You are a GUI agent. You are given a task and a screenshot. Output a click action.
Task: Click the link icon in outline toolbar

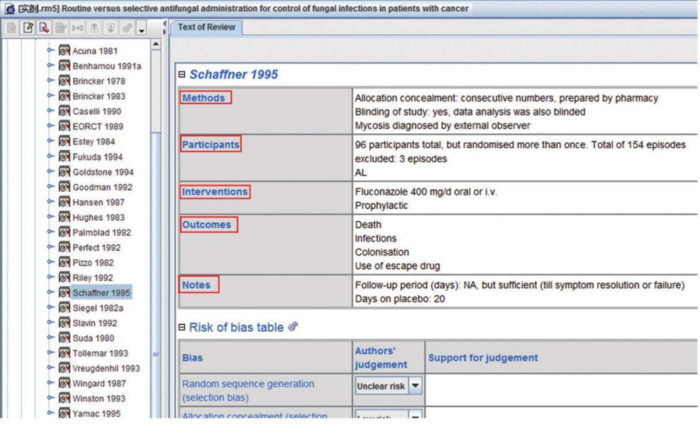click(127, 28)
